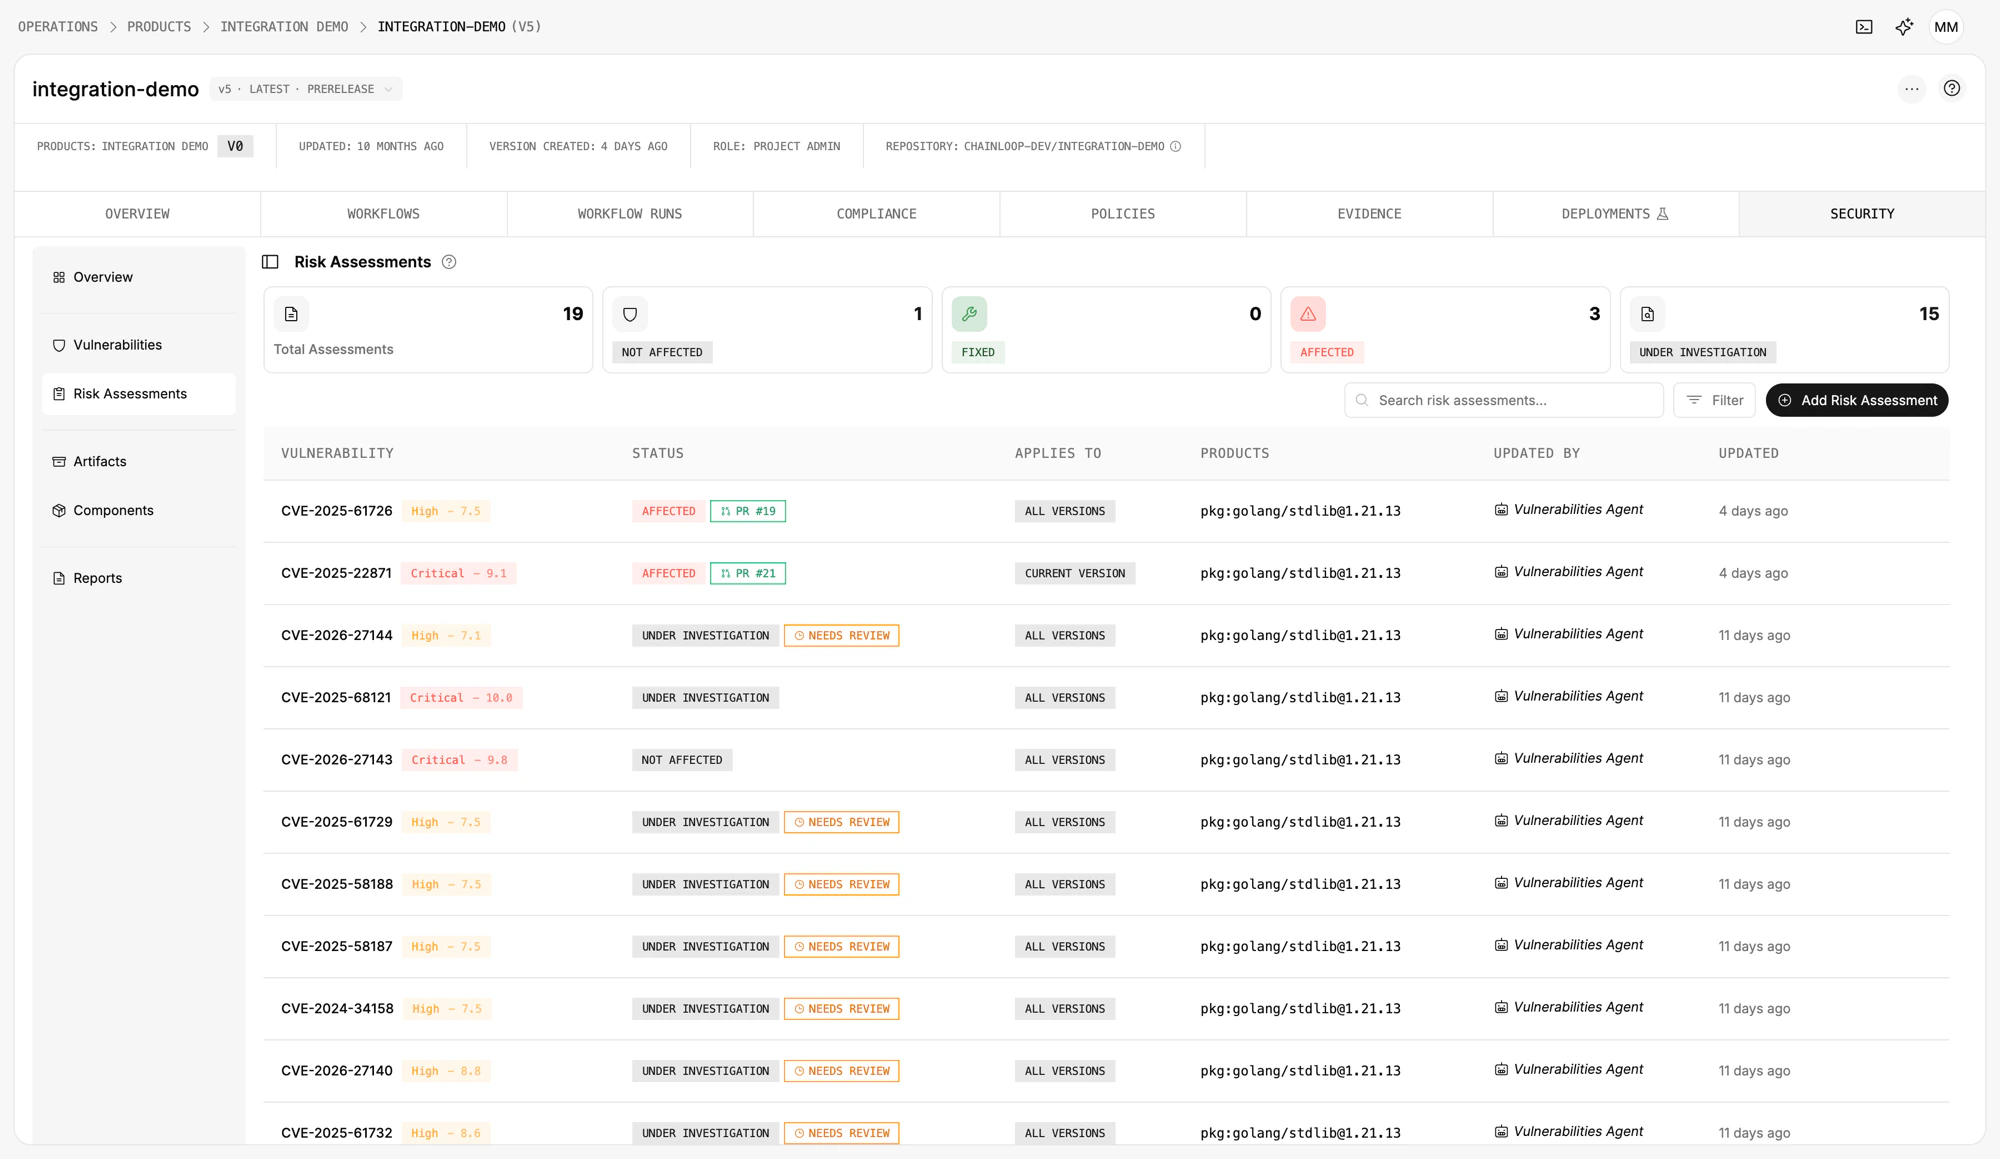Filter by AFFECTED card label
This screenshot has width=2000, height=1159.
1327,352
